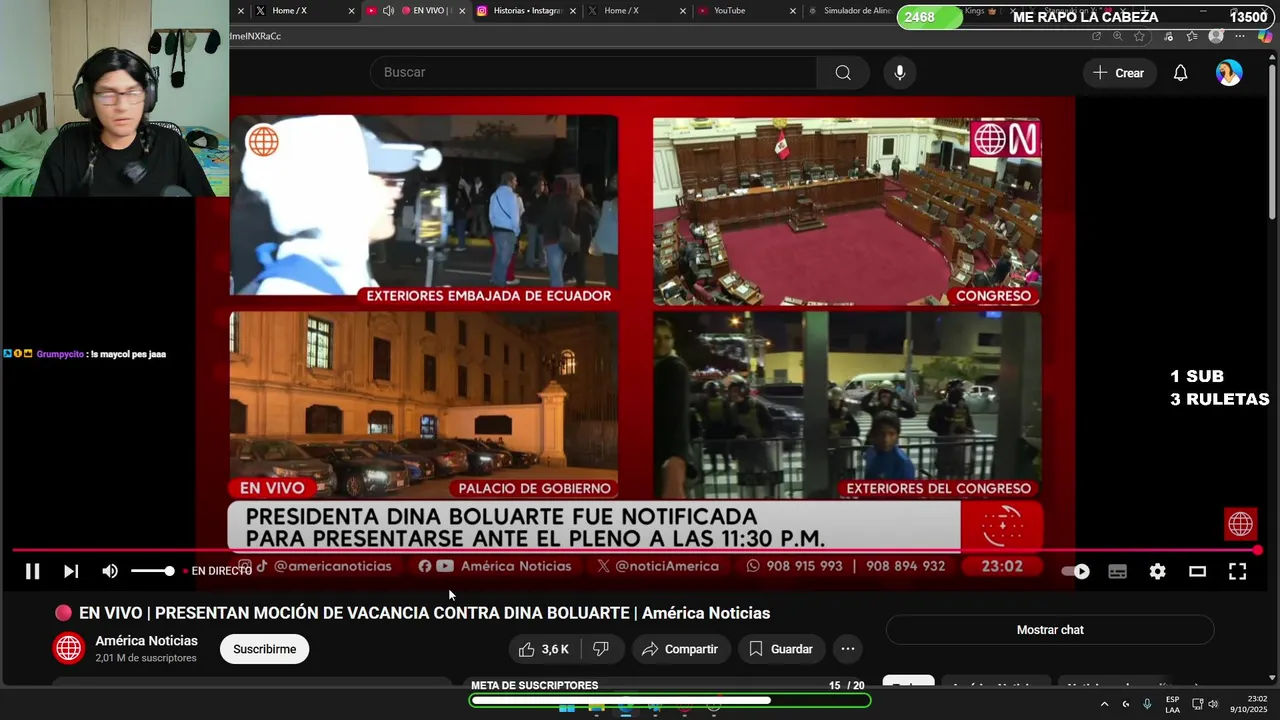
Task: Open the browser zoom magnifier icon
Action: (1118, 36)
